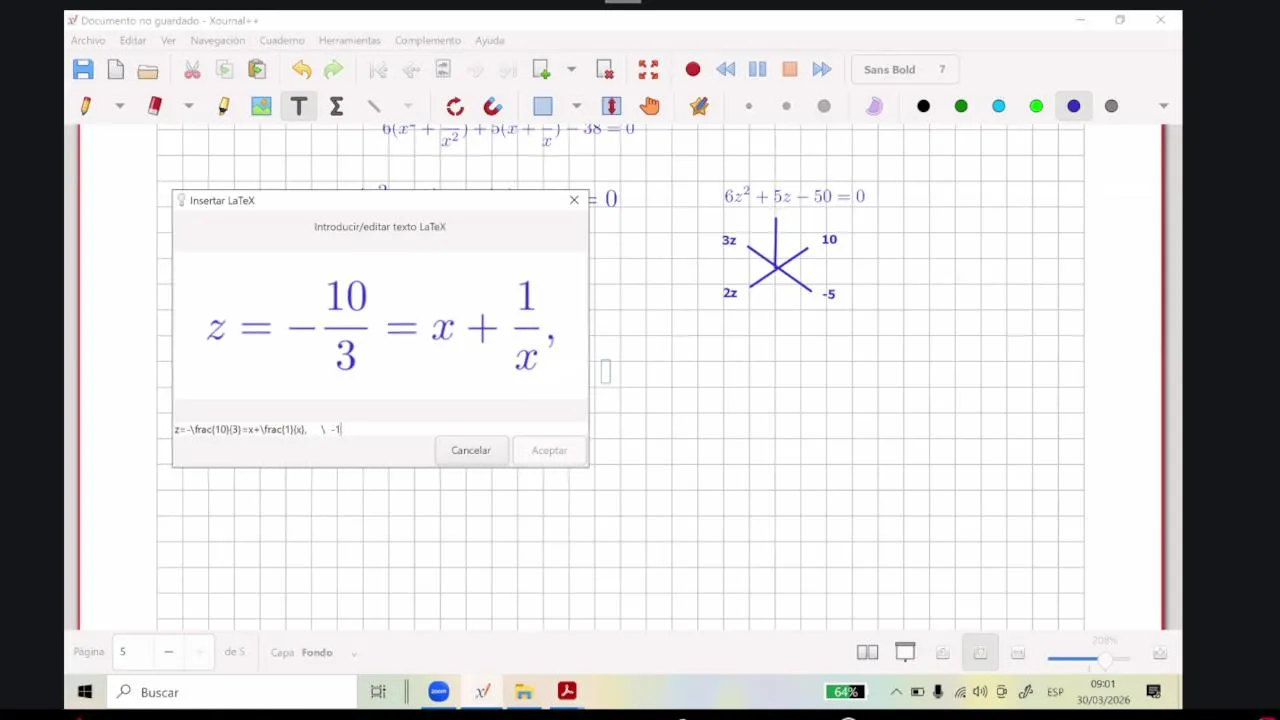
Task: Open the Complemento menu
Action: point(428,40)
